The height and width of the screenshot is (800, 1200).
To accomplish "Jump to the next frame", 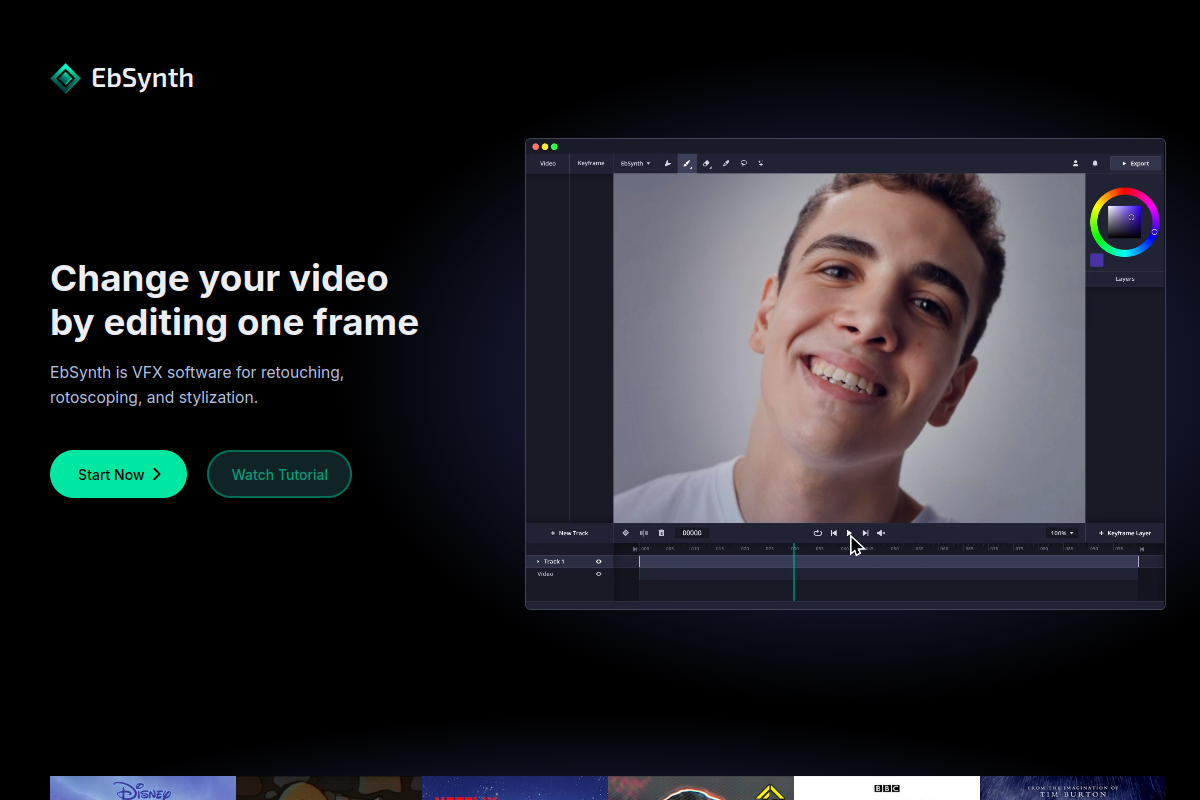I will pos(865,533).
